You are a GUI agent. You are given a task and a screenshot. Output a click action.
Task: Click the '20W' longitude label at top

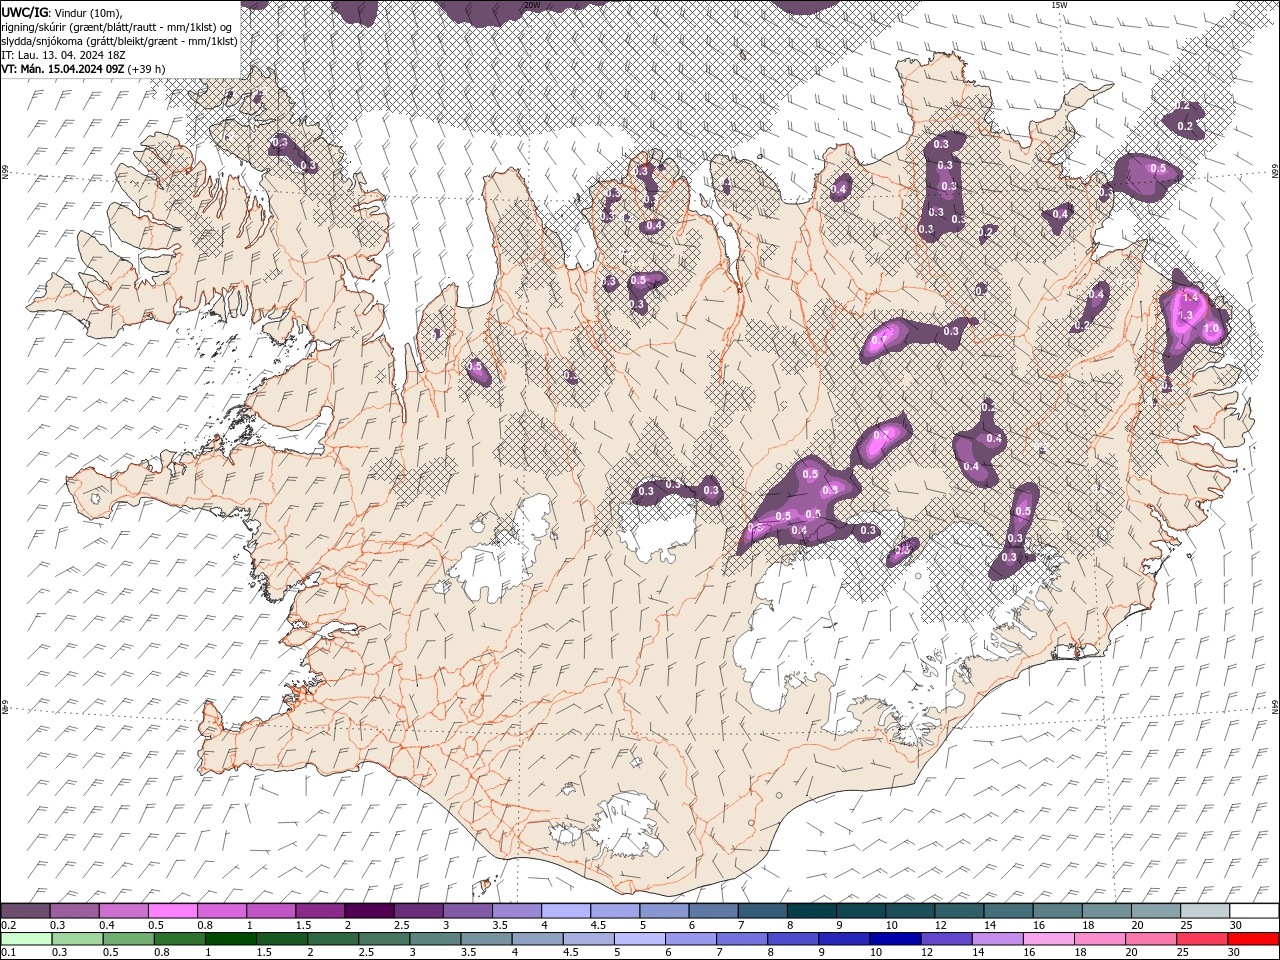point(532,5)
